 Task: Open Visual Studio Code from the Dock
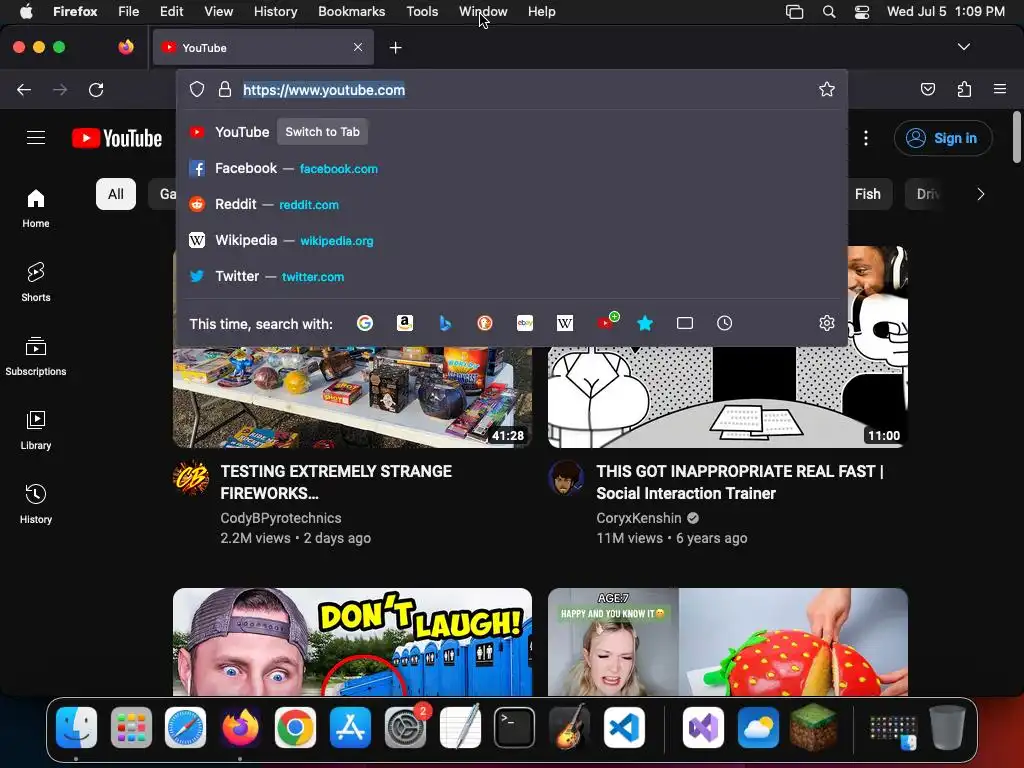point(624,728)
